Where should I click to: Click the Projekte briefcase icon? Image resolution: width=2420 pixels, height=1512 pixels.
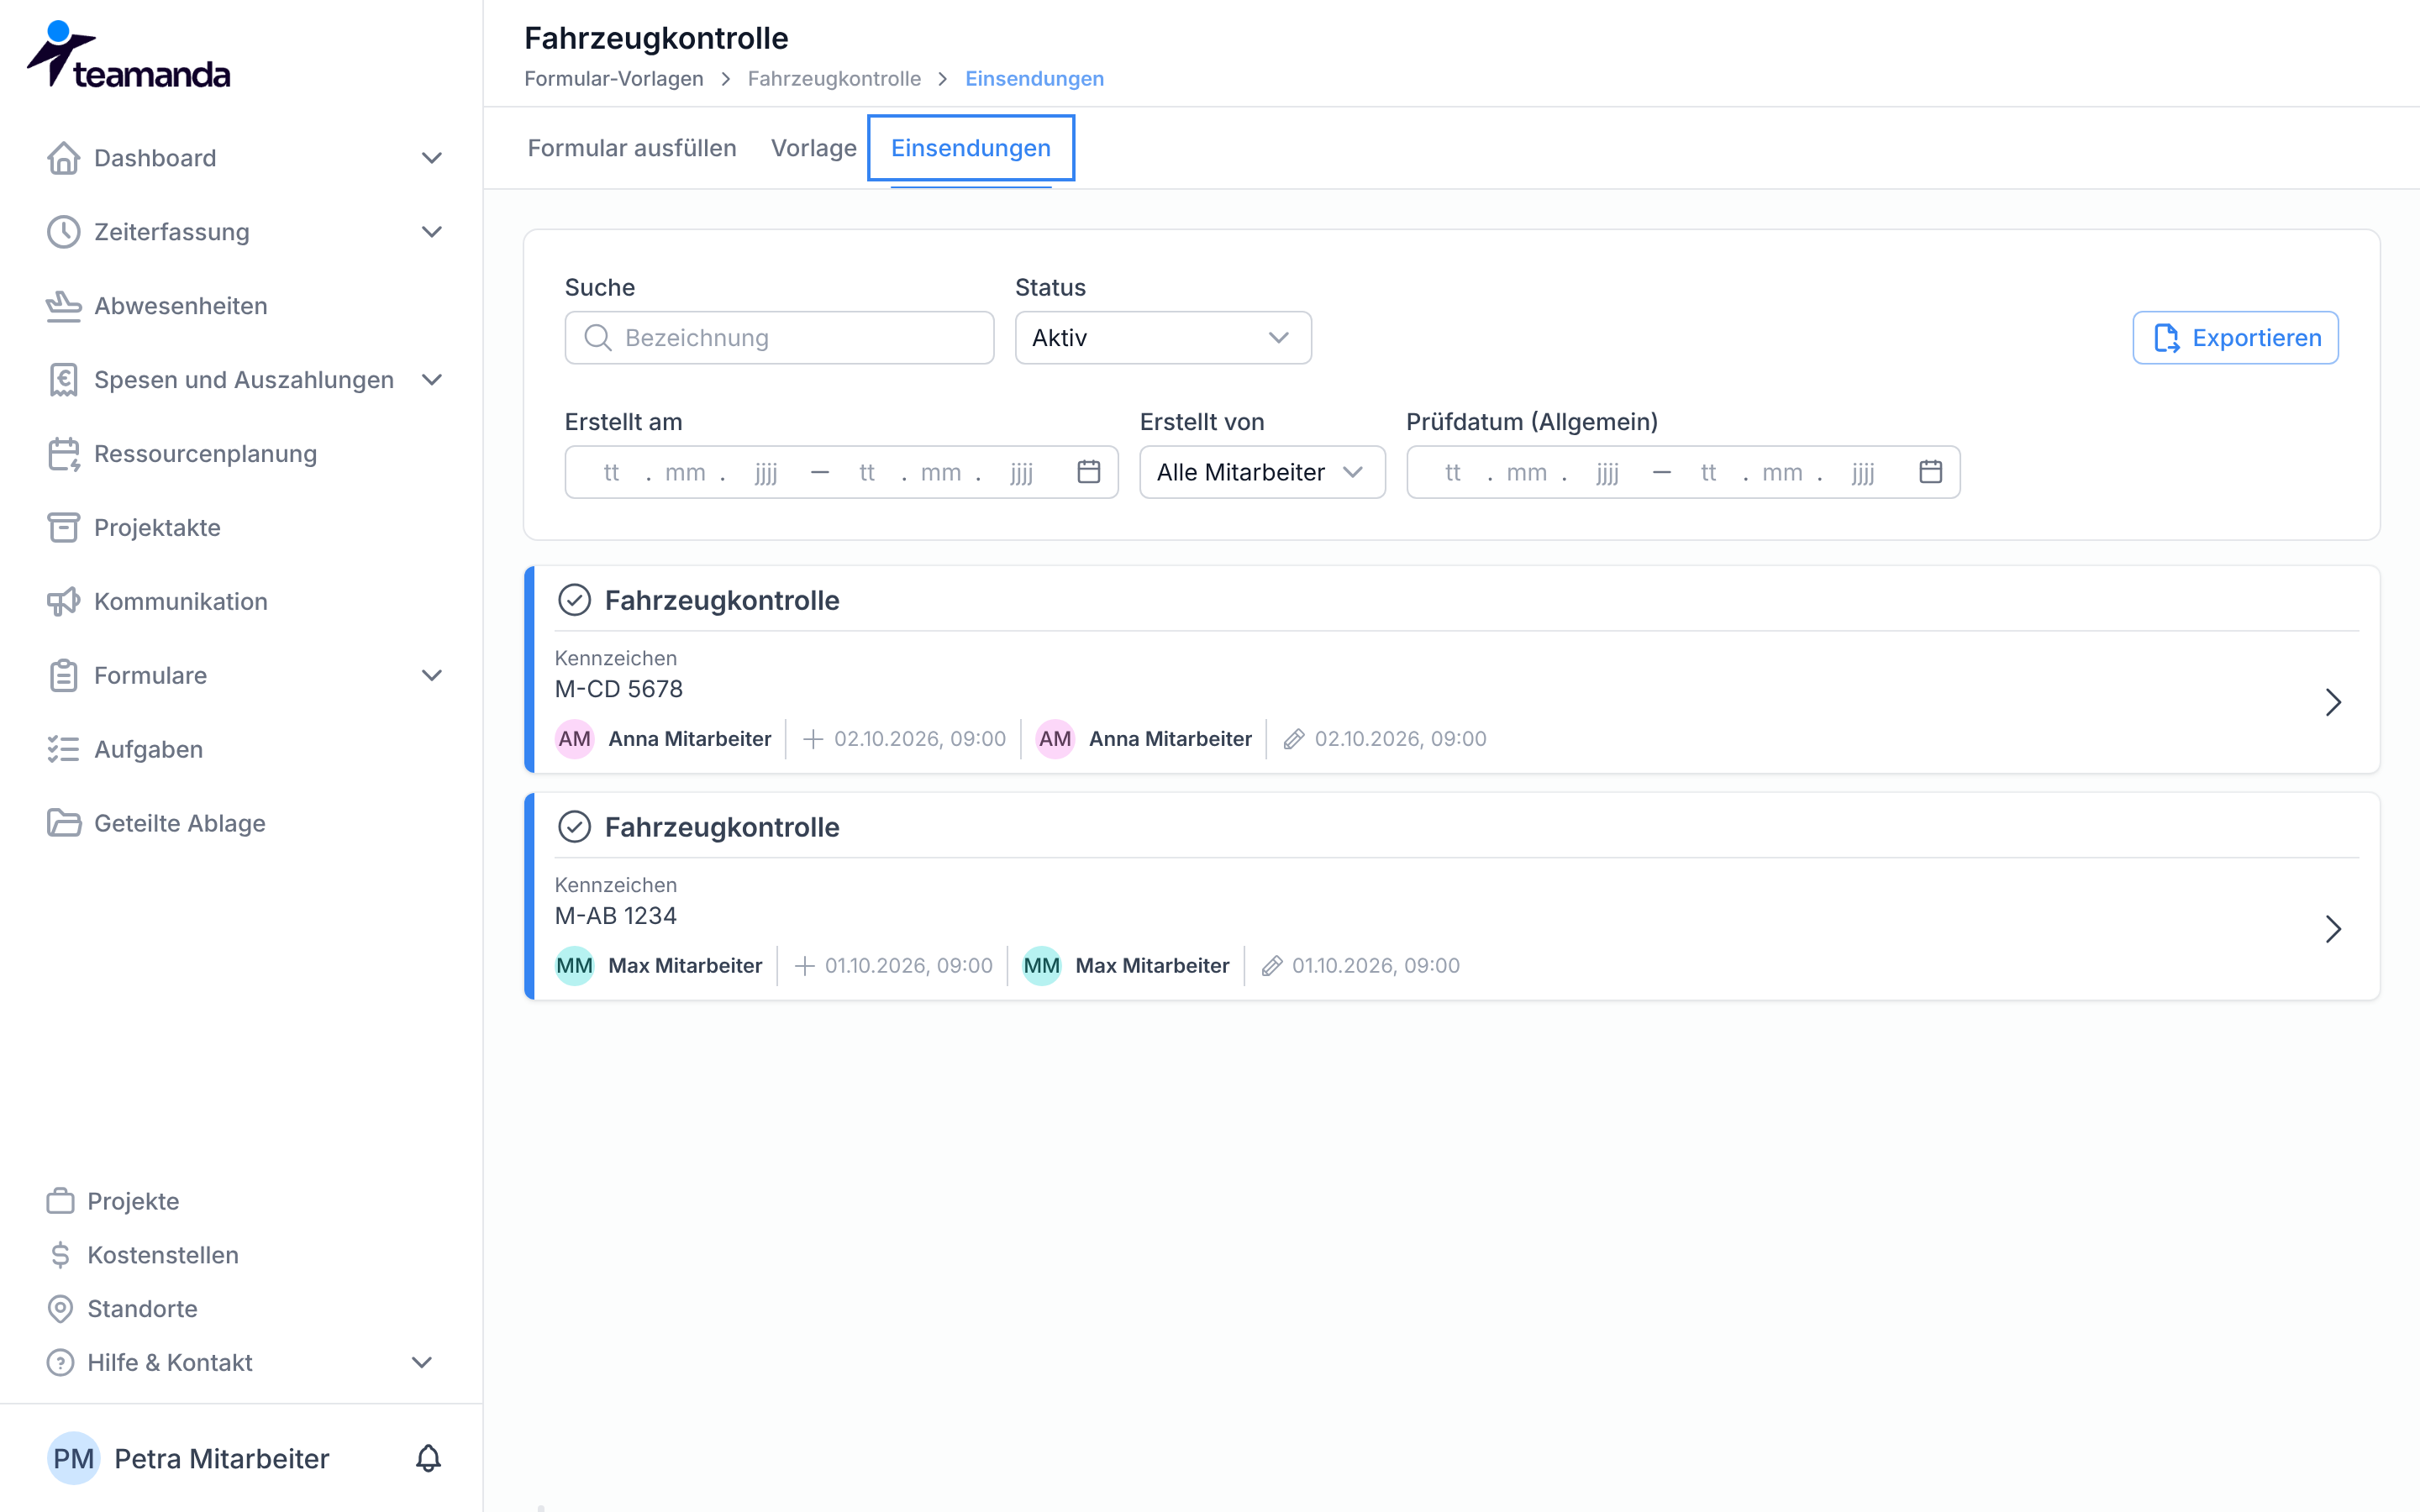(60, 1201)
